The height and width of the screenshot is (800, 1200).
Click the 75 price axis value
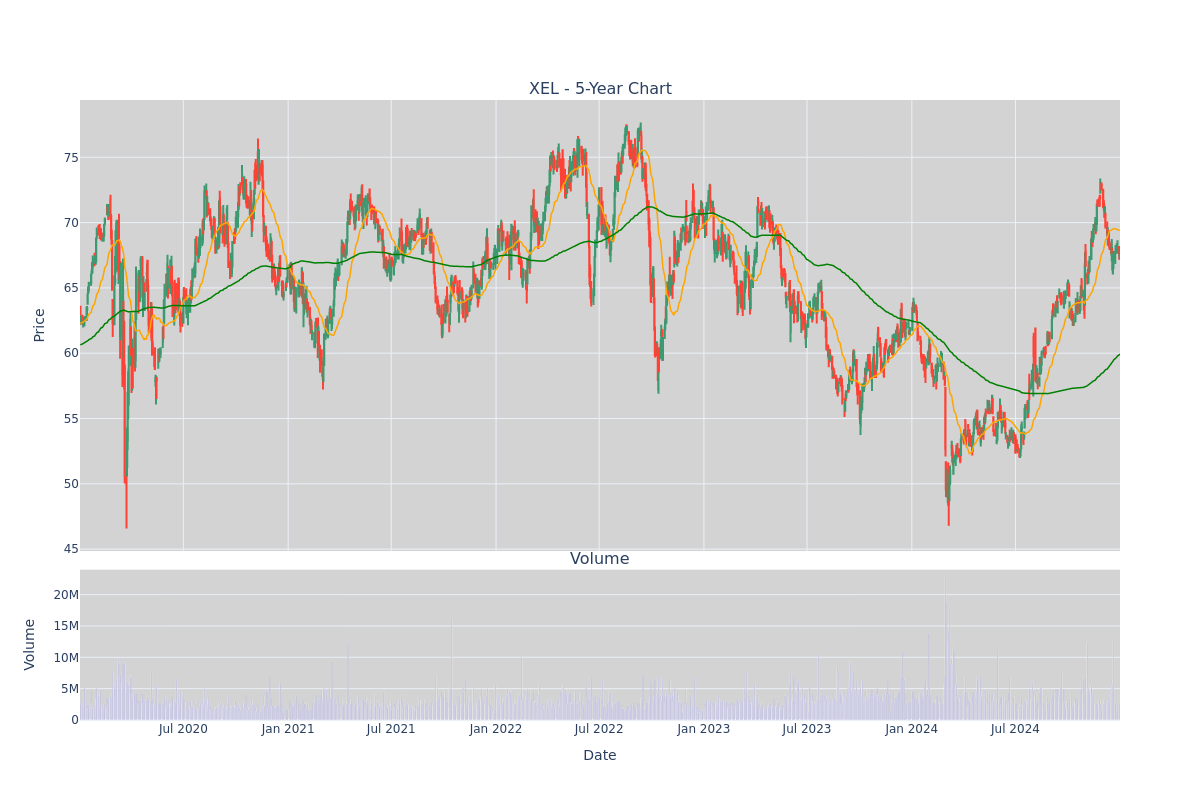tap(71, 158)
